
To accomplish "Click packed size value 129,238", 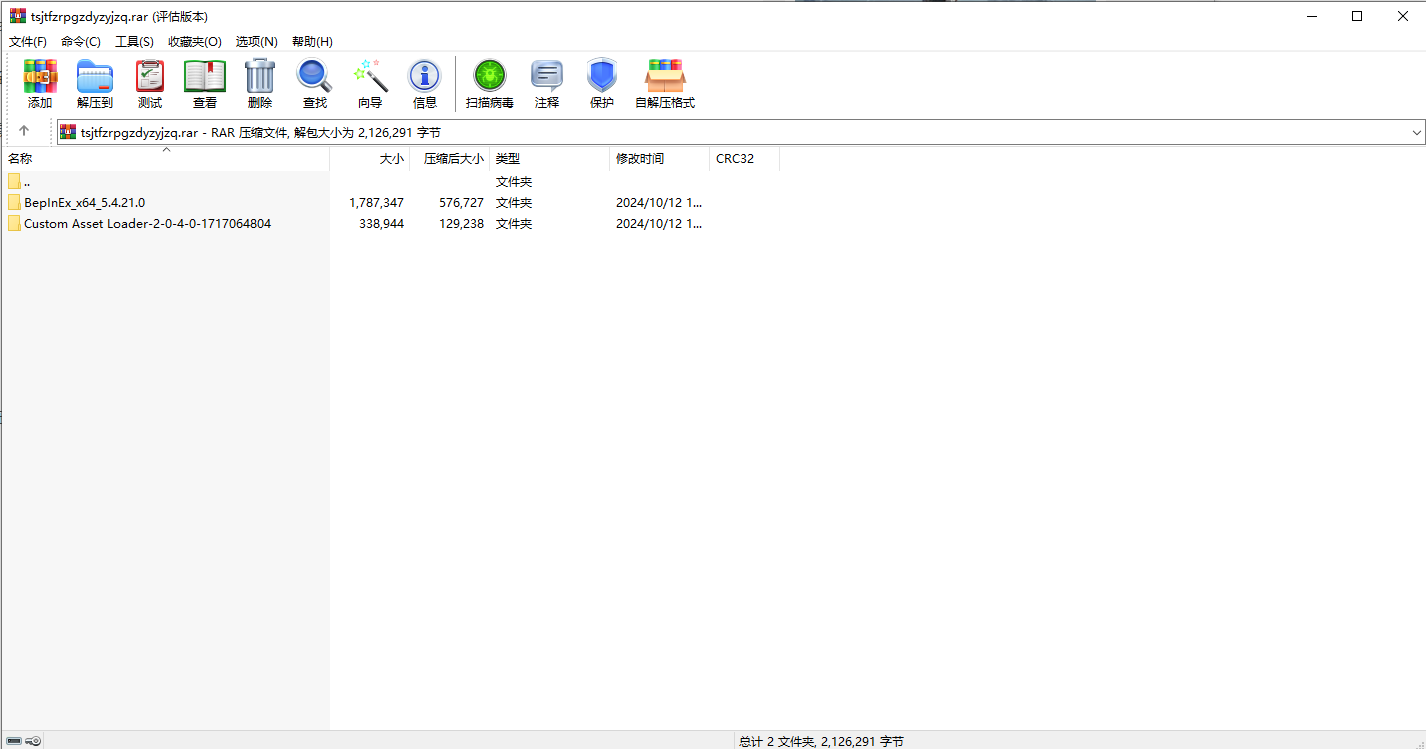I will click(461, 223).
